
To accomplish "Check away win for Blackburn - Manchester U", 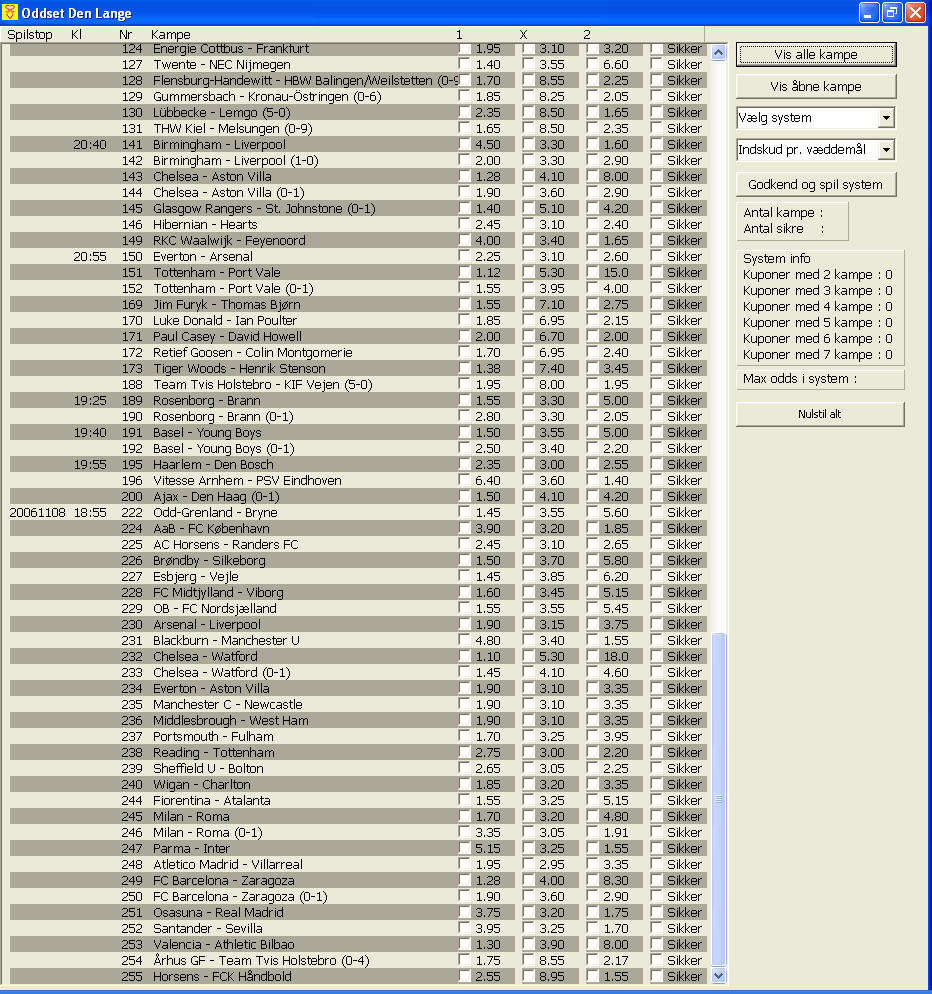I will coord(593,640).
